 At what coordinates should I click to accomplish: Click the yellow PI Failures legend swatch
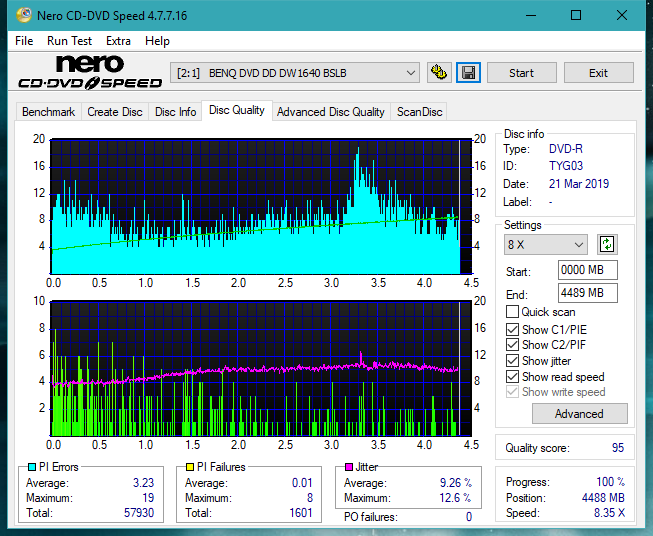pos(190,467)
